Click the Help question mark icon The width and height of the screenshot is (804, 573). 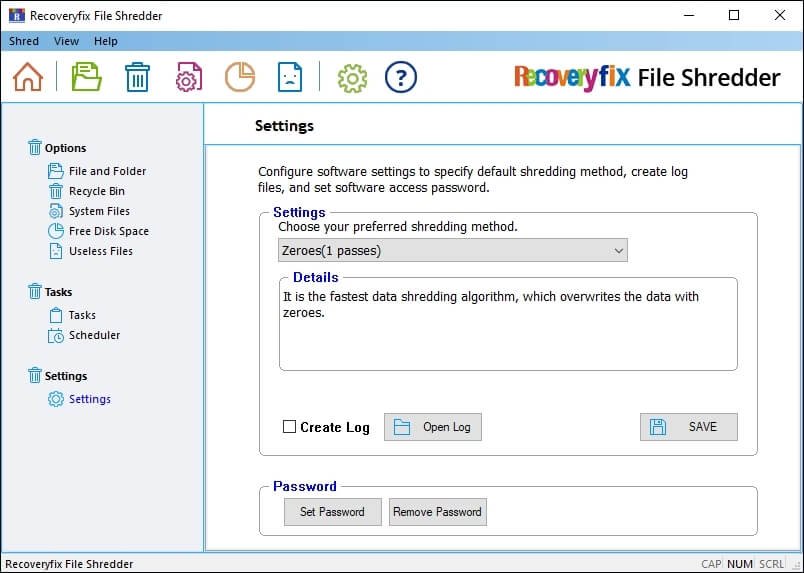(x=400, y=77)
